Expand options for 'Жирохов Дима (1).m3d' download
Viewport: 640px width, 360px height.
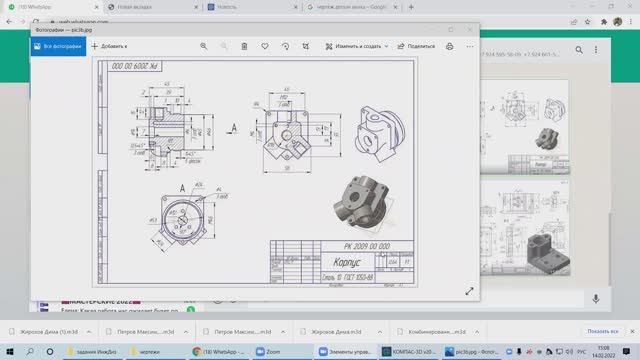(x=89, y=332)
